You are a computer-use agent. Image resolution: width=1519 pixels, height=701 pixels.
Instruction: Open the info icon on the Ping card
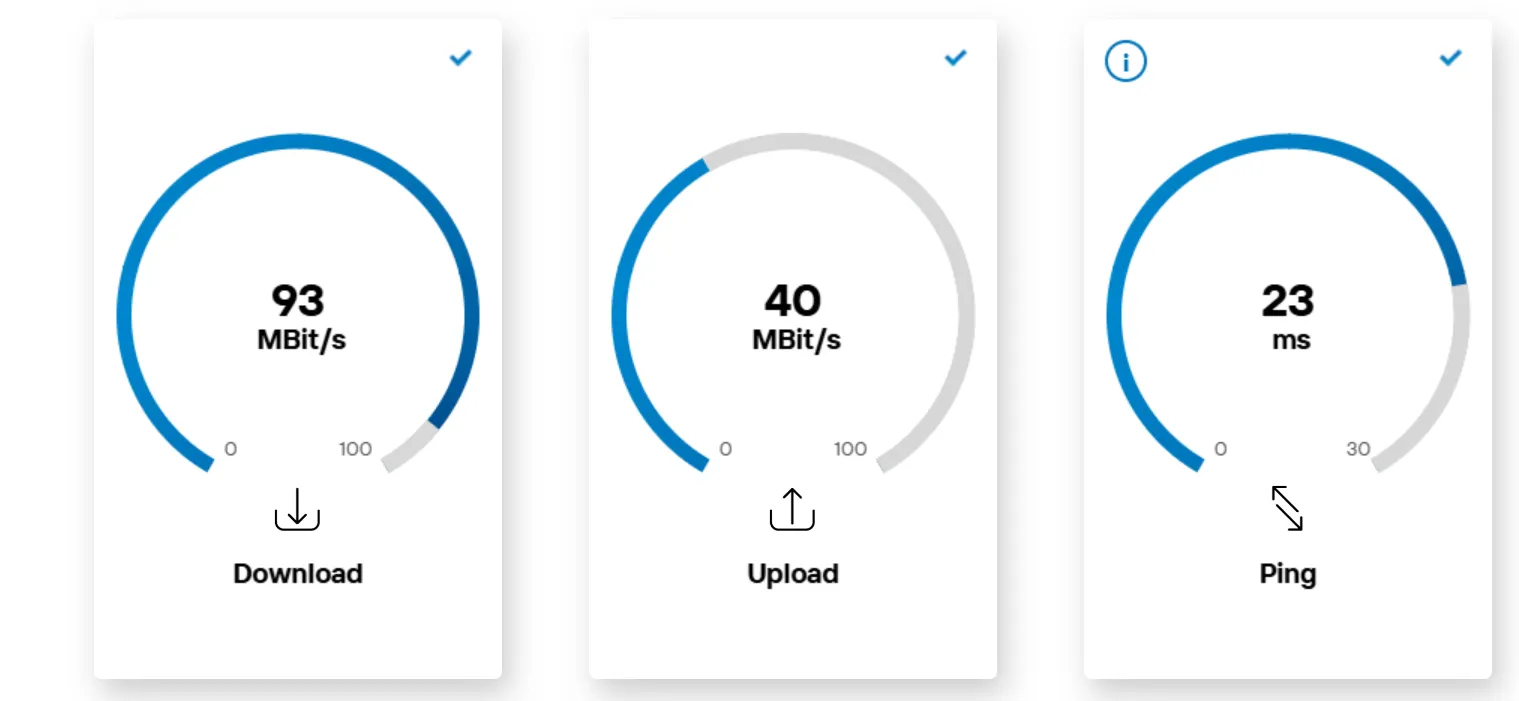tap(1125, 62)
